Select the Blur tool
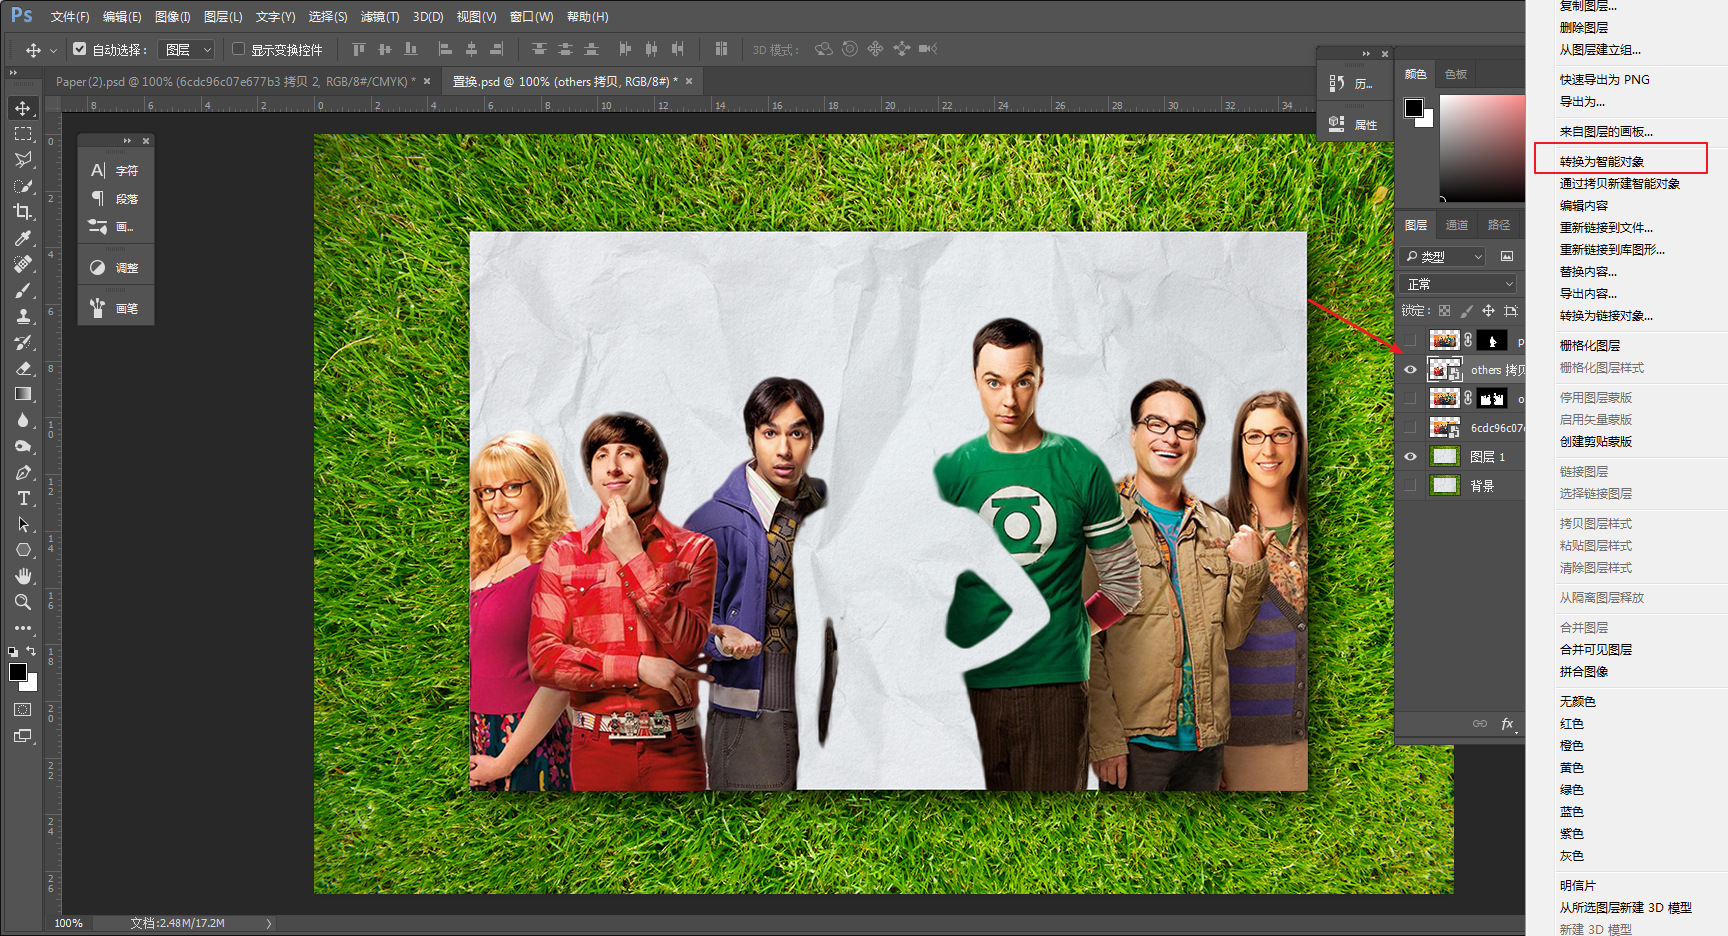This screenshot has width=1728, height=936. (22, 420)
